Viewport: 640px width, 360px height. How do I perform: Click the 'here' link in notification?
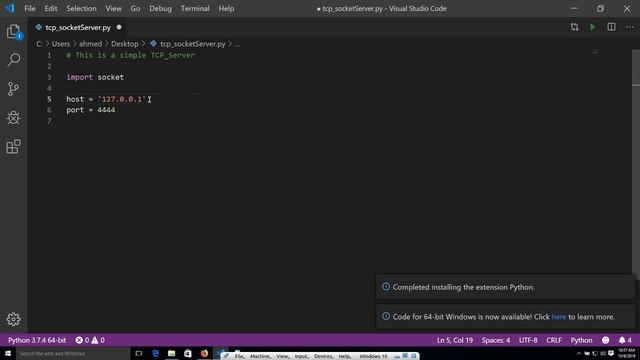coord(559,317)
